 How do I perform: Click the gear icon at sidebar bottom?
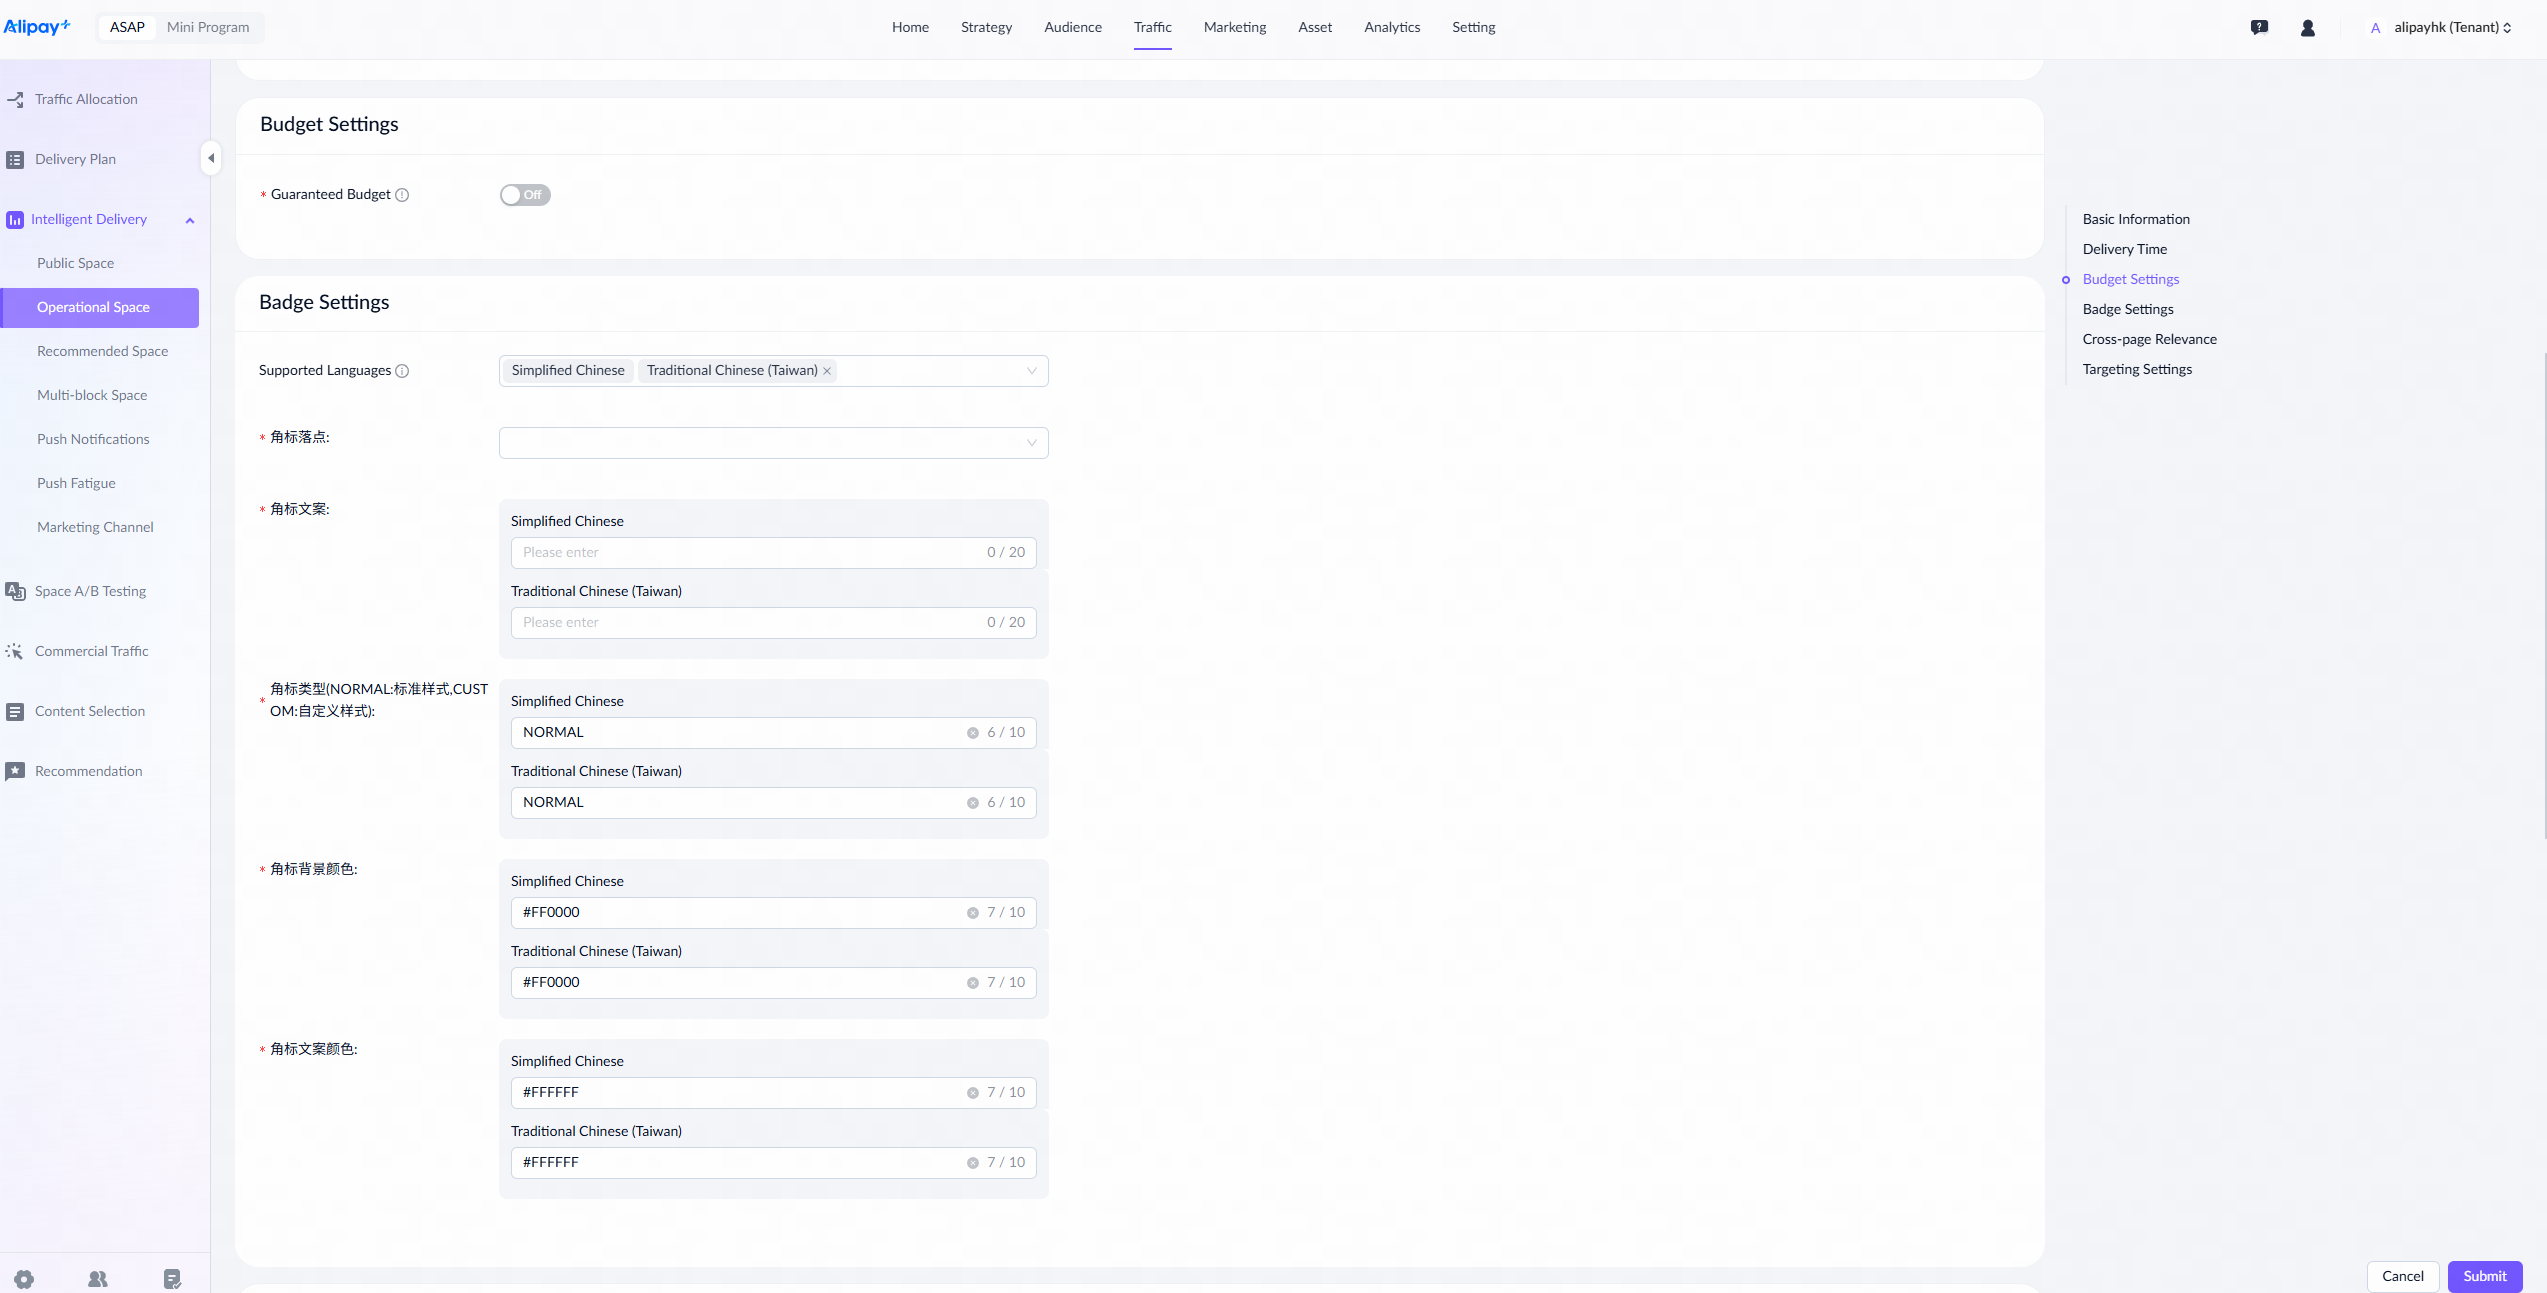click(x=24, y=1278)
